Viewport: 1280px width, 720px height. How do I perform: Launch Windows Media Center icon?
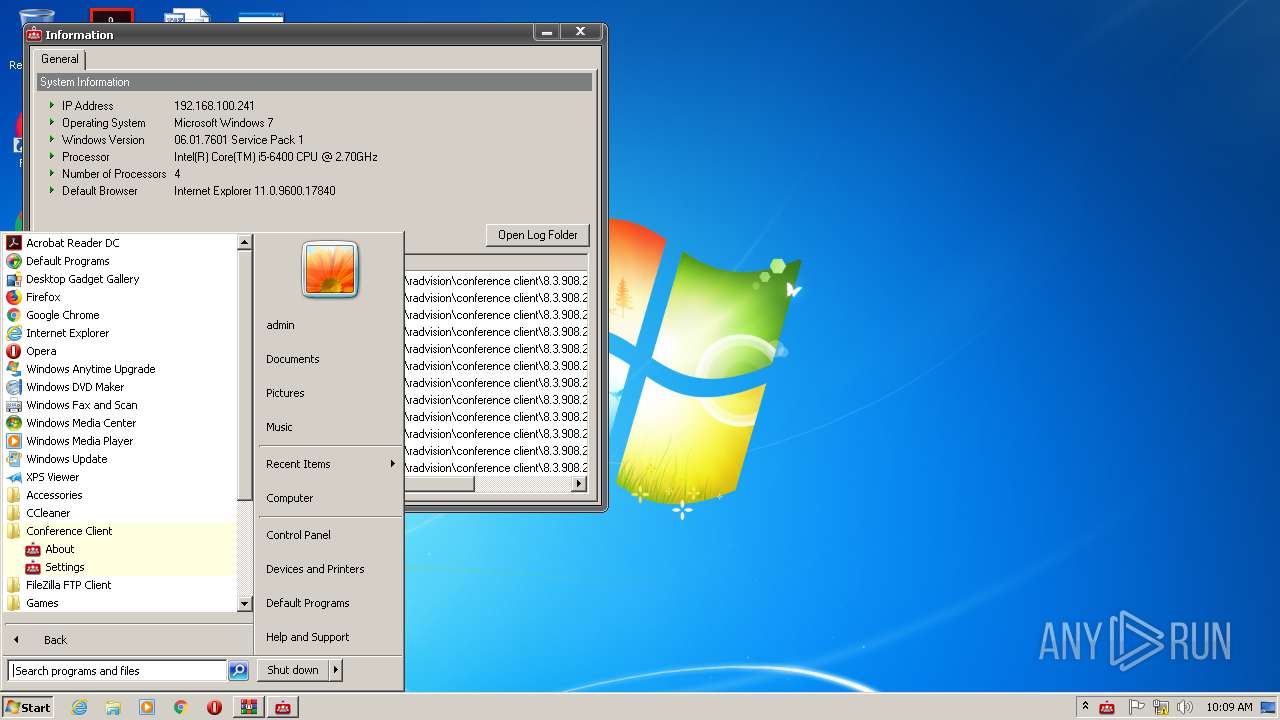click(14, 423)
